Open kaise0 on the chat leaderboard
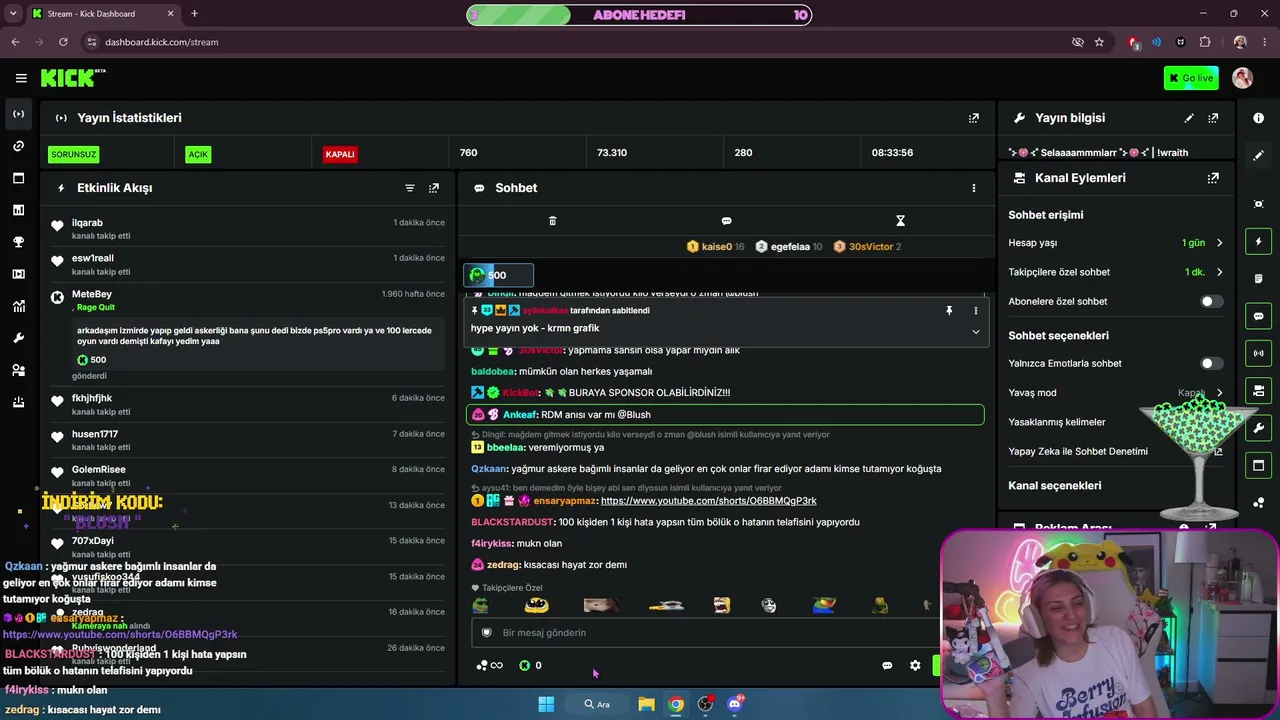Screen dimensions: 1280x720 (715, 247)
